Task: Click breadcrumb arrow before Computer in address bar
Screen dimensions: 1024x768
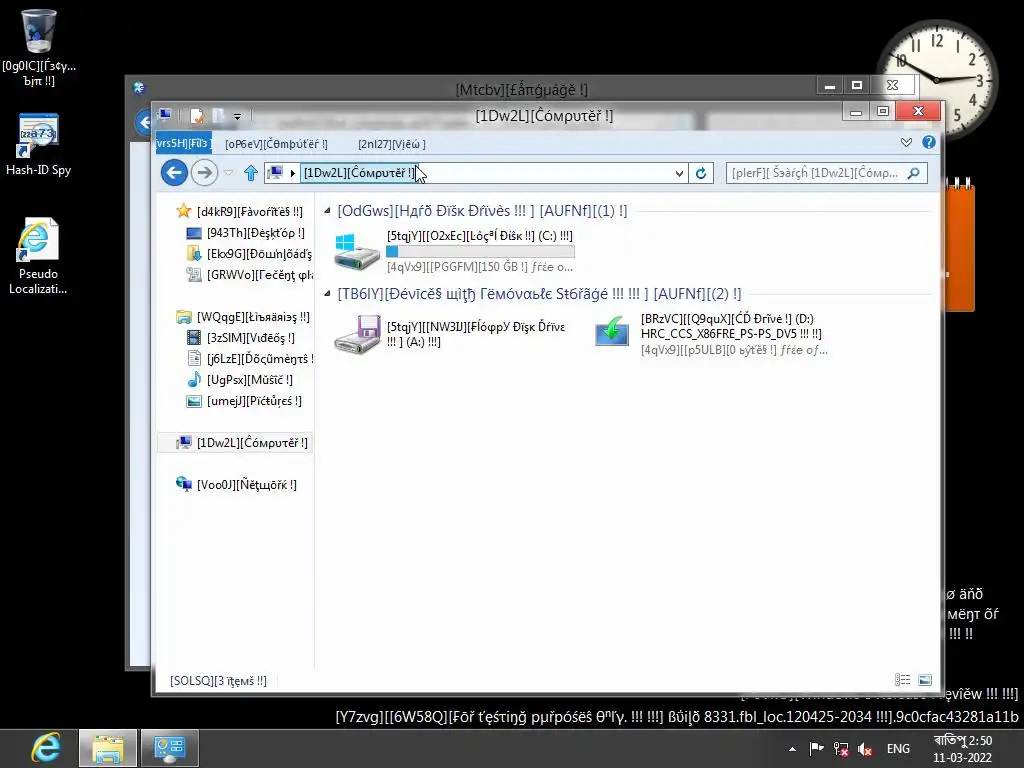Action: coord(293,173)
